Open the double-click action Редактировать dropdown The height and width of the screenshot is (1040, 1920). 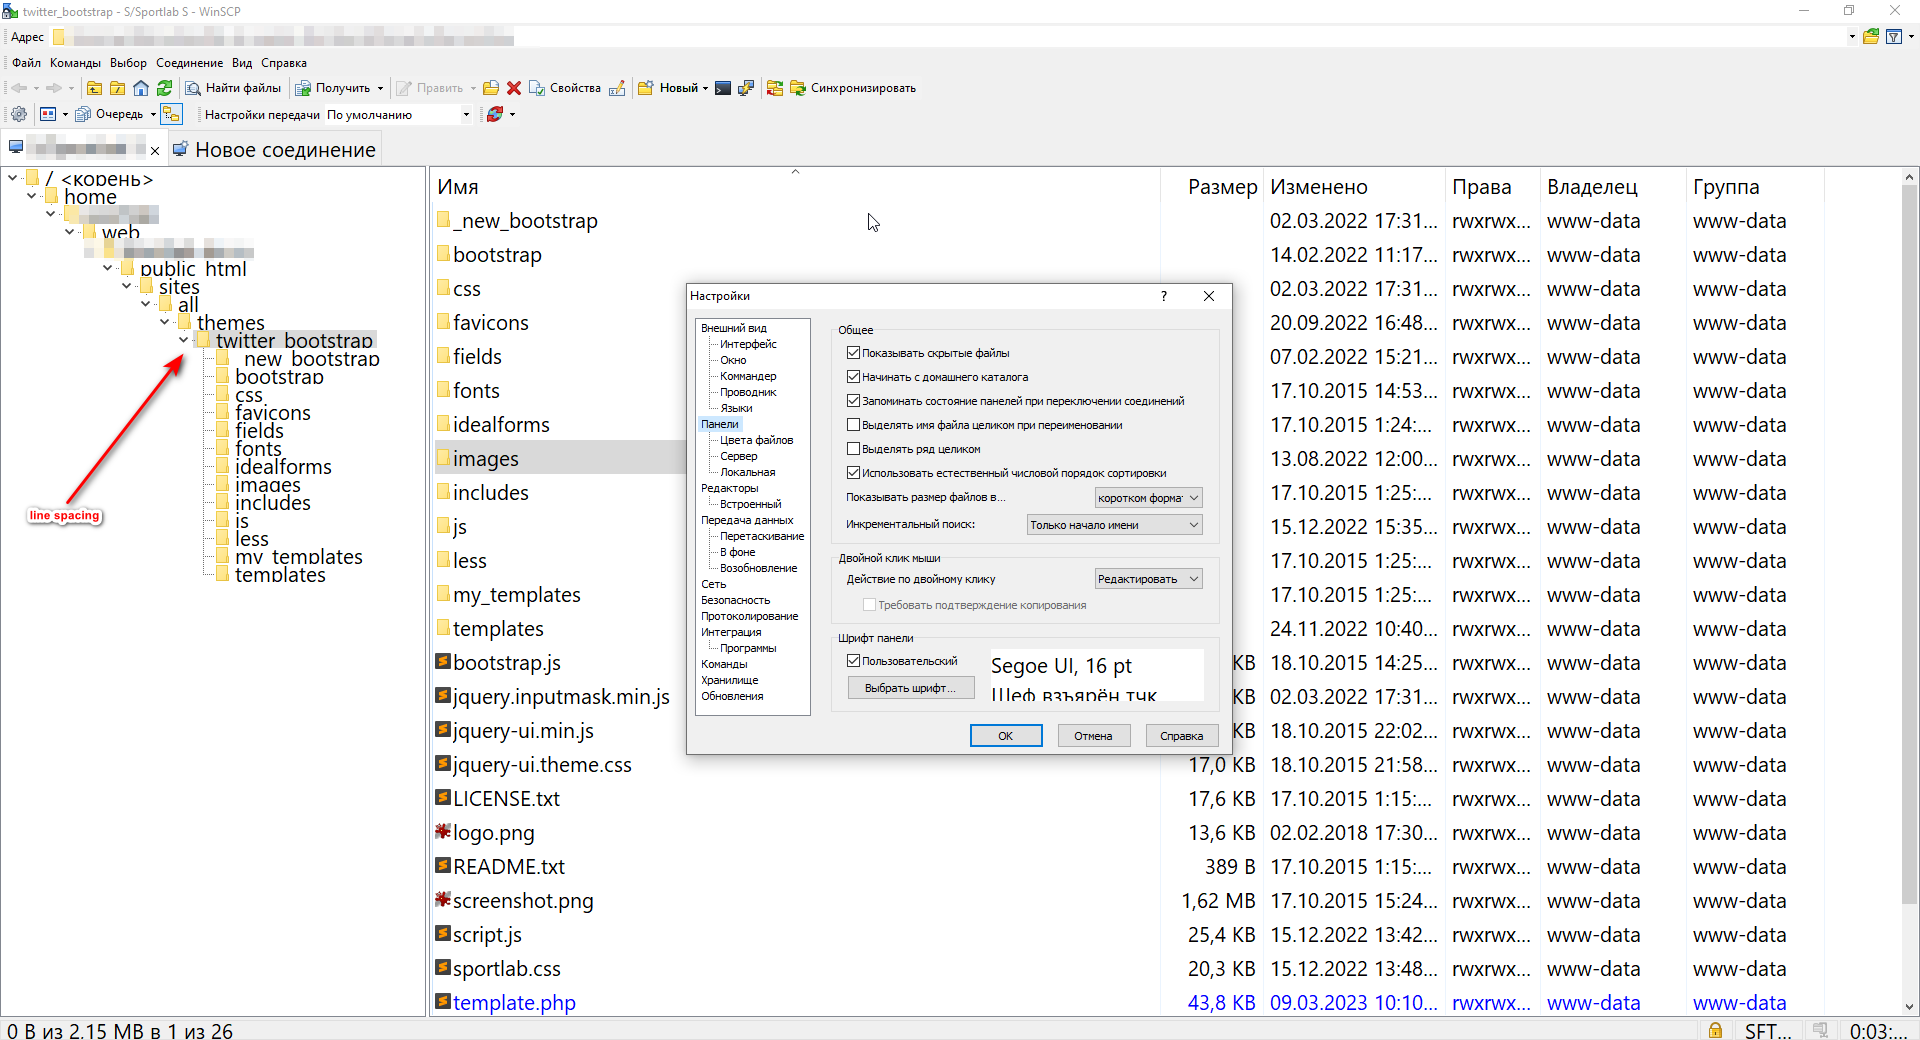click(1148, 579)
